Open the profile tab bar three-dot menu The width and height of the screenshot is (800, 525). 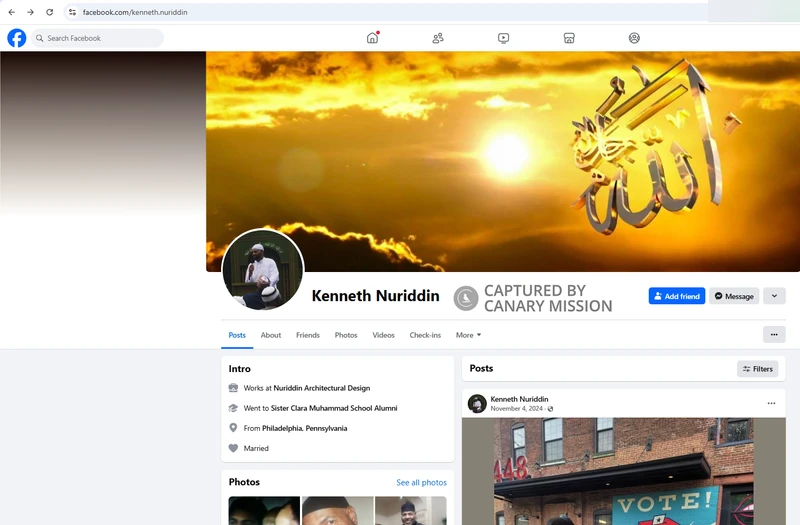tap(774, 335)
